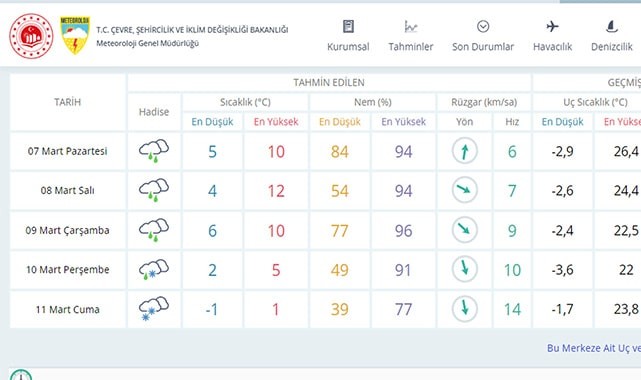
Task: Click the Meteoroloji shield logo
Action: (75, 35)
